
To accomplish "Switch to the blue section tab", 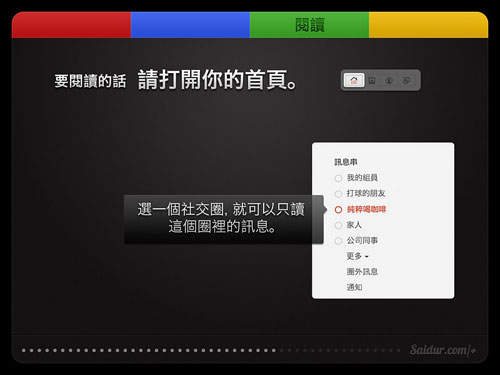I will pos(190,25).
